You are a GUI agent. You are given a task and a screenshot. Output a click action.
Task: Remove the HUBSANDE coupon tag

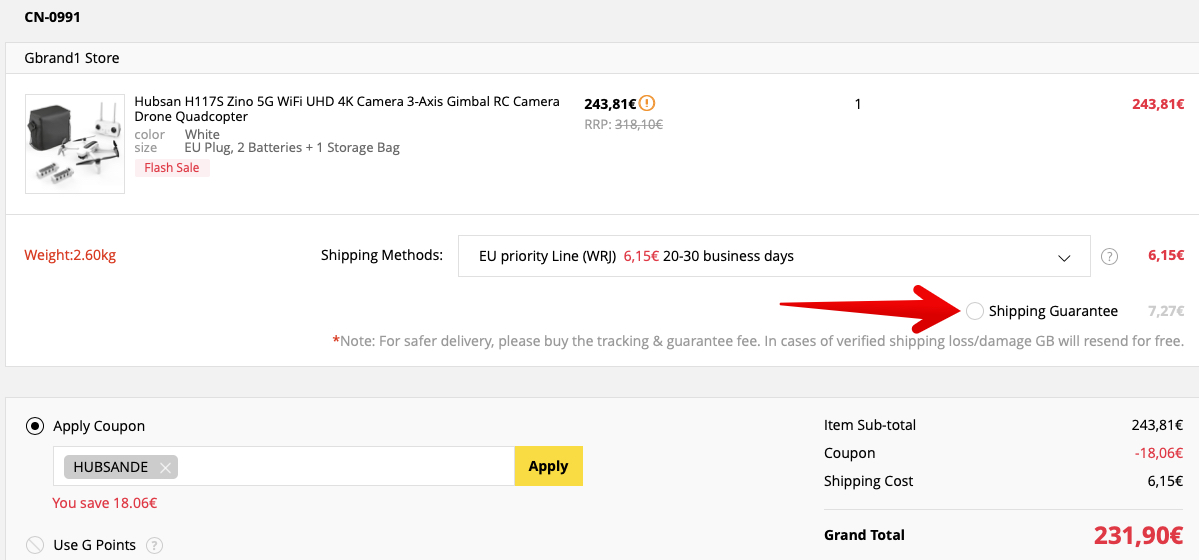pyautogui.click(x=165, y=467)
